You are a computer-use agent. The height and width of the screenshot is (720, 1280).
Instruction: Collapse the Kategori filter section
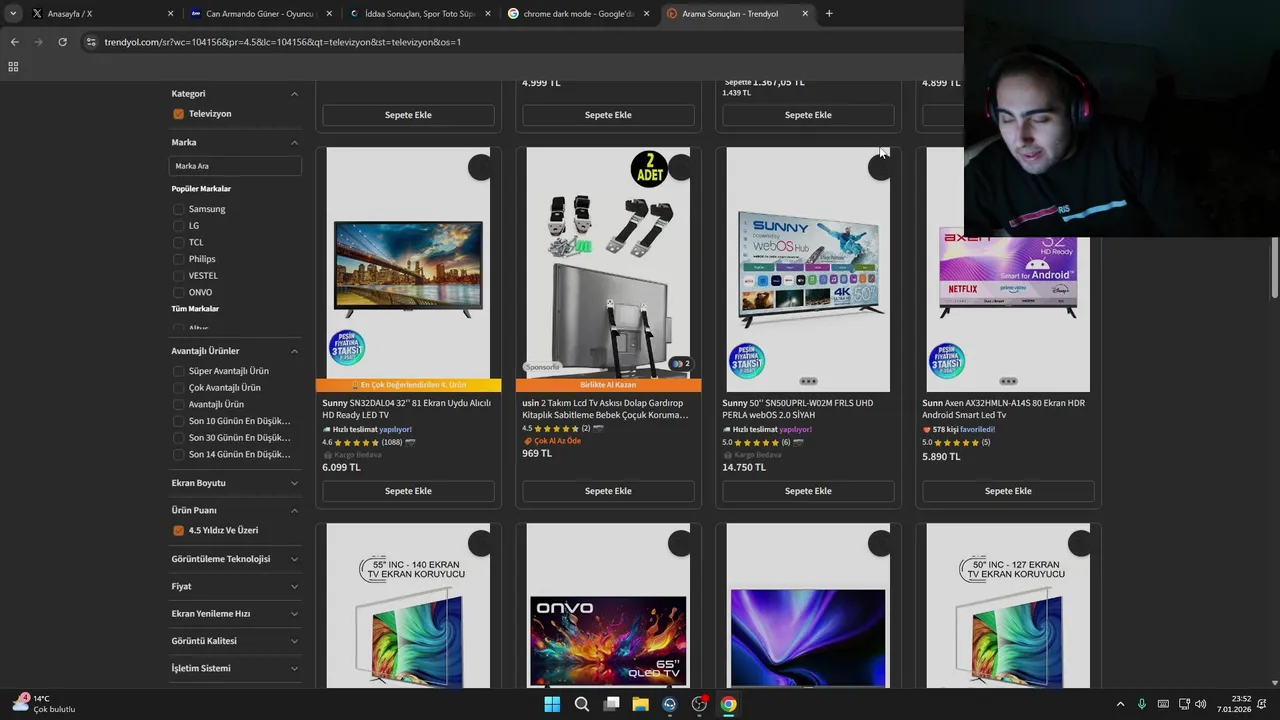tap(294, 94)
